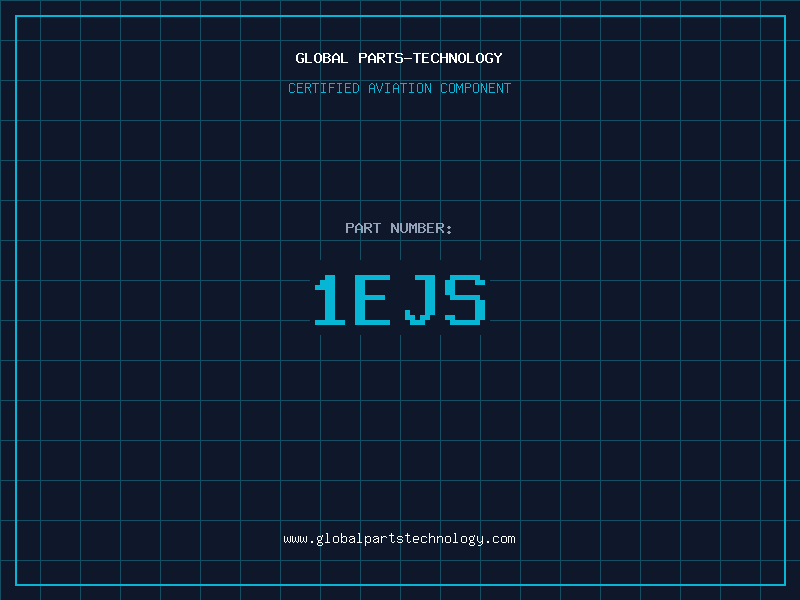Screen dimensions: 800x600
Task: Open the www.globalpartstechnology.com link
Action: 399,539
